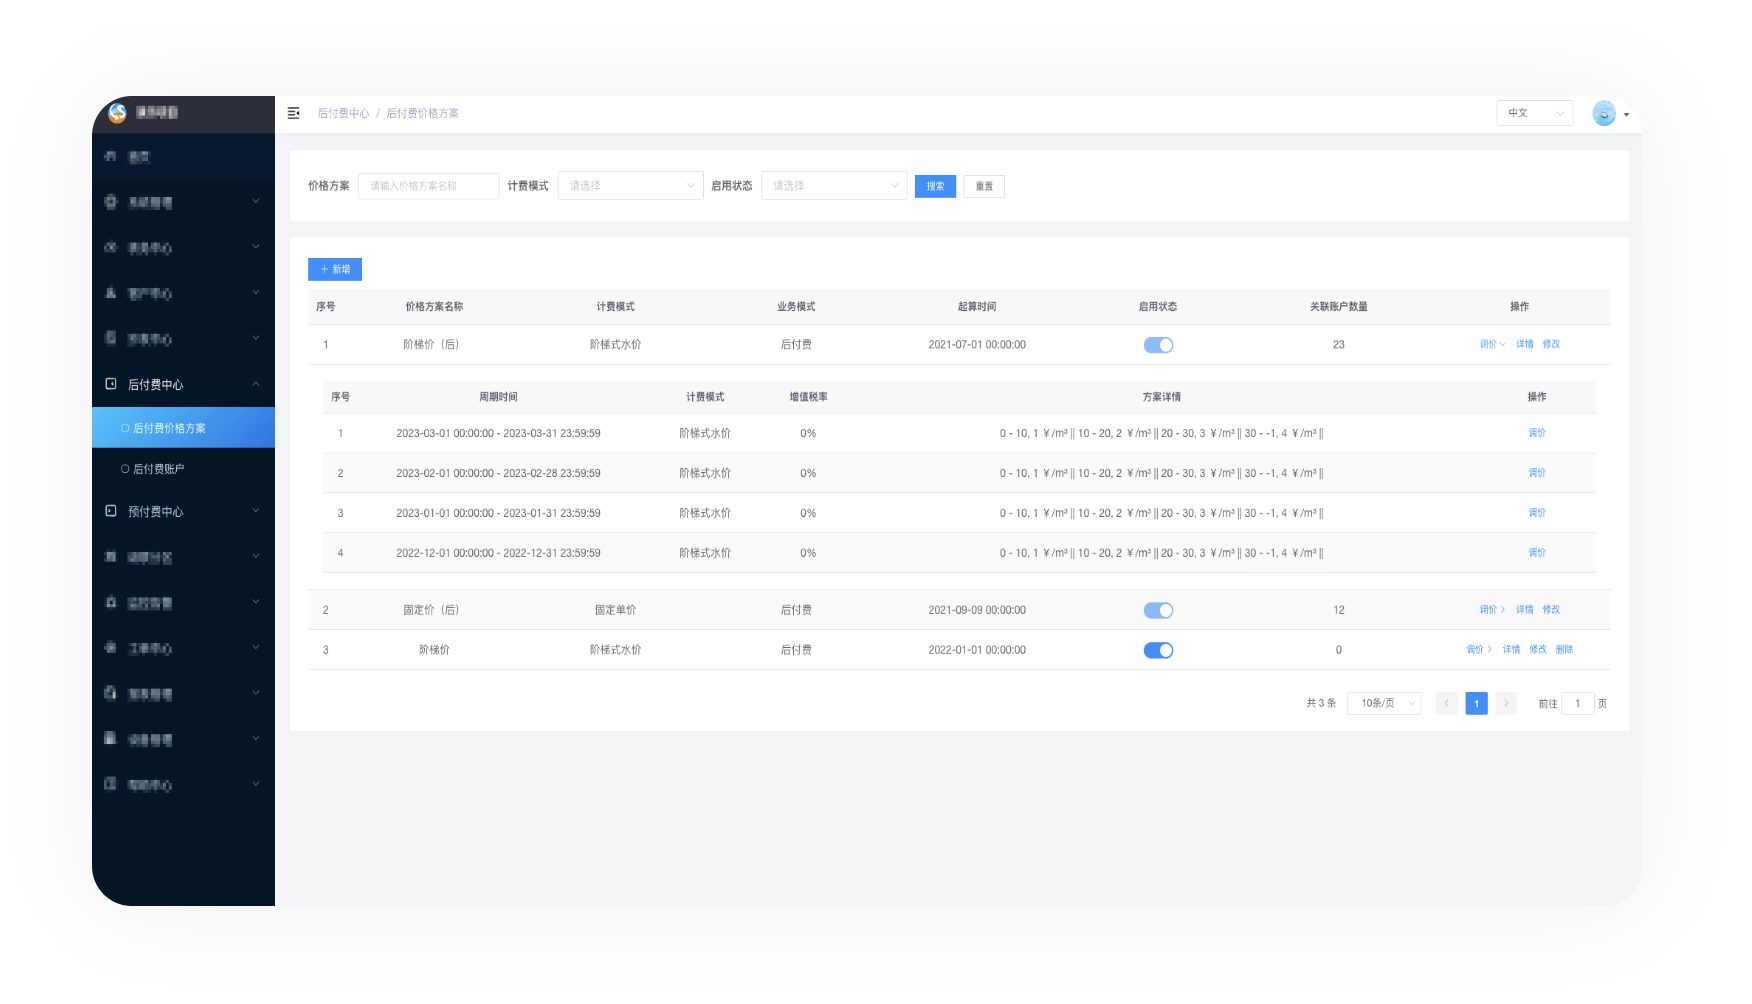Open the 10条/页 page size dropdown
The width and height of the screenshot is (1752, 1004).
coord(1384,703)
